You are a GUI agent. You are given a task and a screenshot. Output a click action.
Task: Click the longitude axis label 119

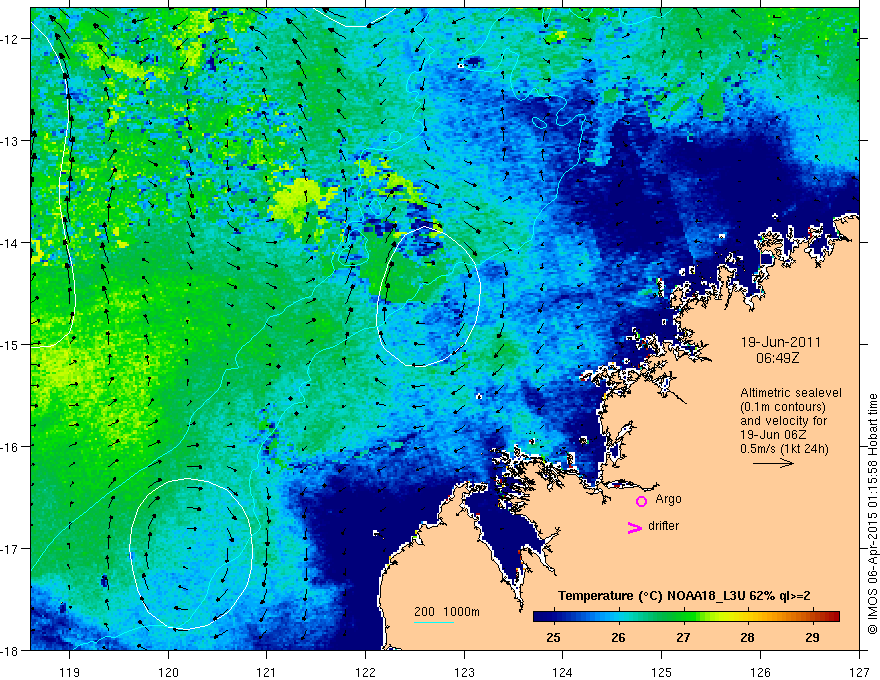(70, 672)
